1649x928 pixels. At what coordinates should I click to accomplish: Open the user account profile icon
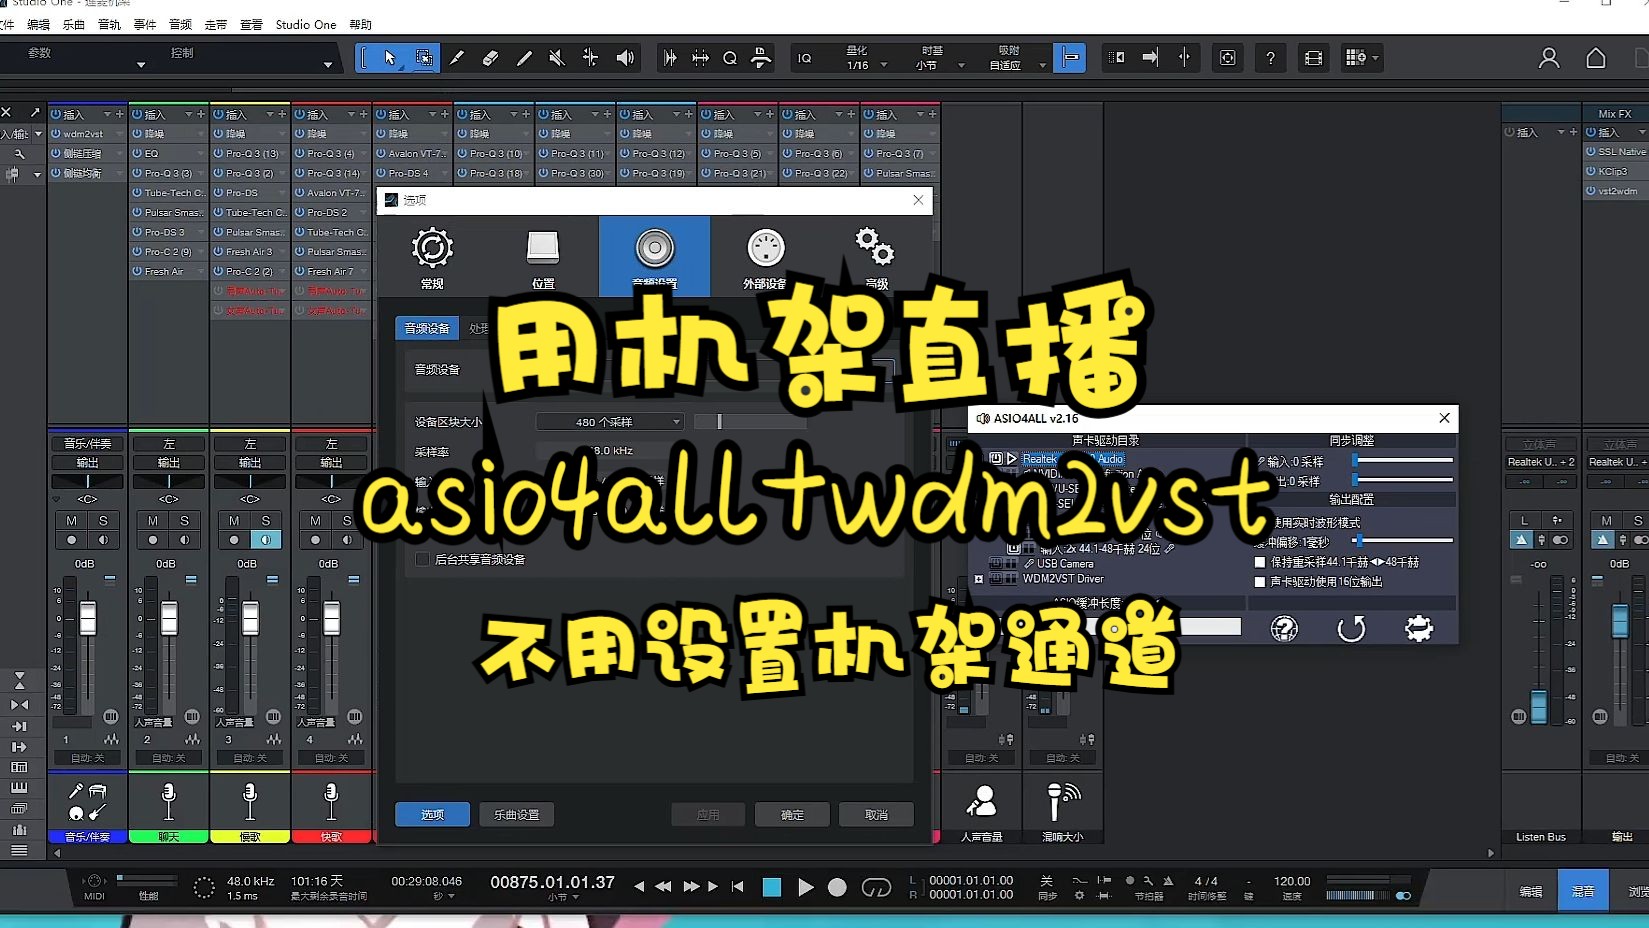pyautogui.click(x=1548, y=58)
